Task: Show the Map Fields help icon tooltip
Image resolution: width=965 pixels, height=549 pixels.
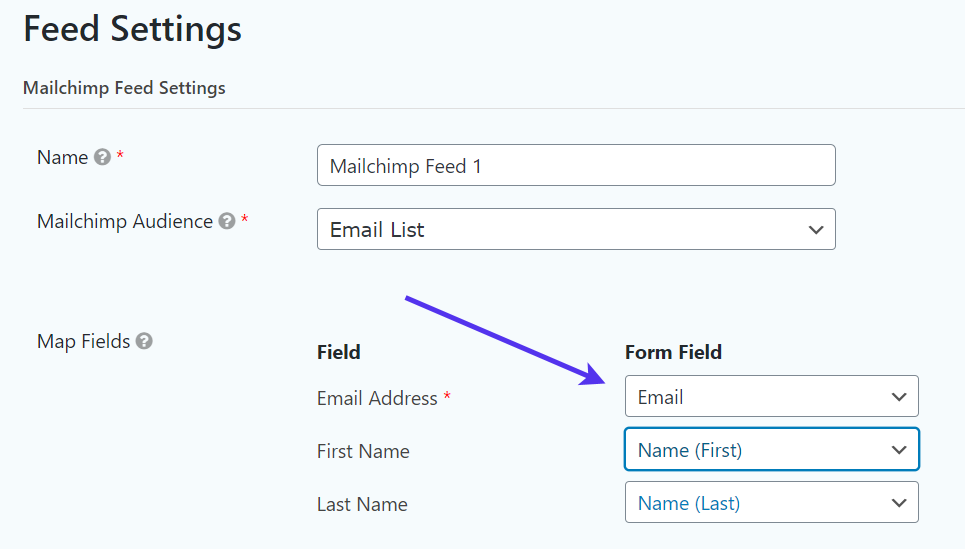Action: [x=144, y=342]
